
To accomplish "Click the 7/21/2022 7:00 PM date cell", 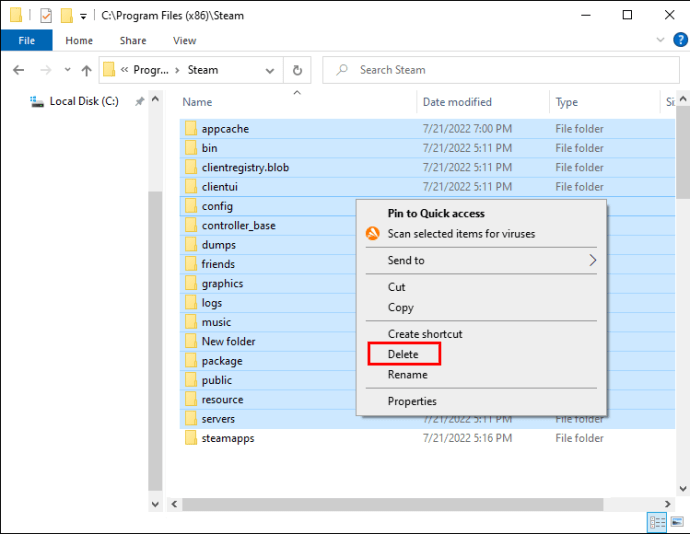I will pos(467,129).
